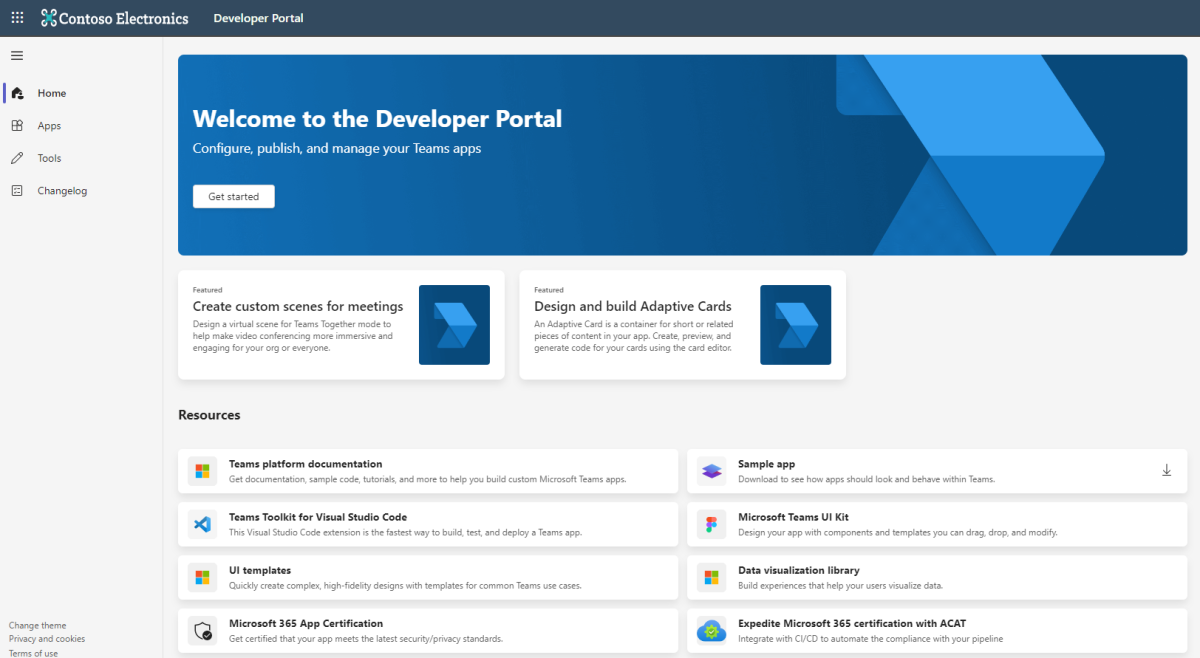Open Terms of use link

[34, 653]
